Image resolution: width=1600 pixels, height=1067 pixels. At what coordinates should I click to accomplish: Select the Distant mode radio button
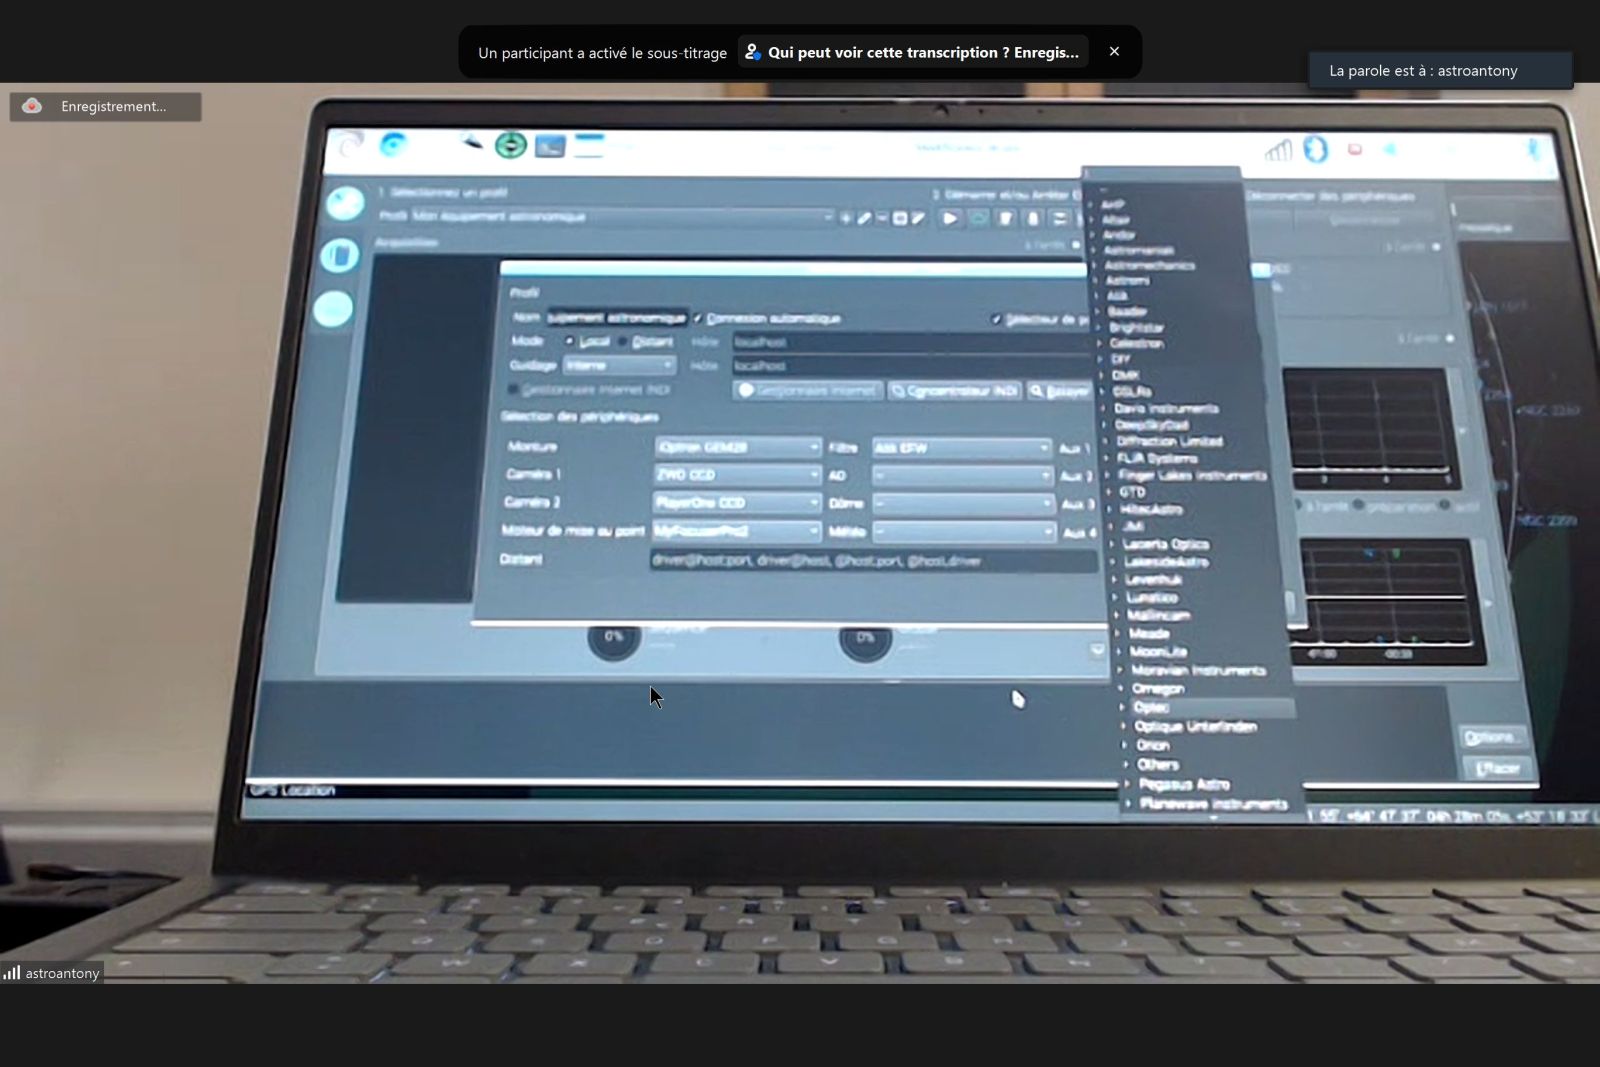point(623,341)
